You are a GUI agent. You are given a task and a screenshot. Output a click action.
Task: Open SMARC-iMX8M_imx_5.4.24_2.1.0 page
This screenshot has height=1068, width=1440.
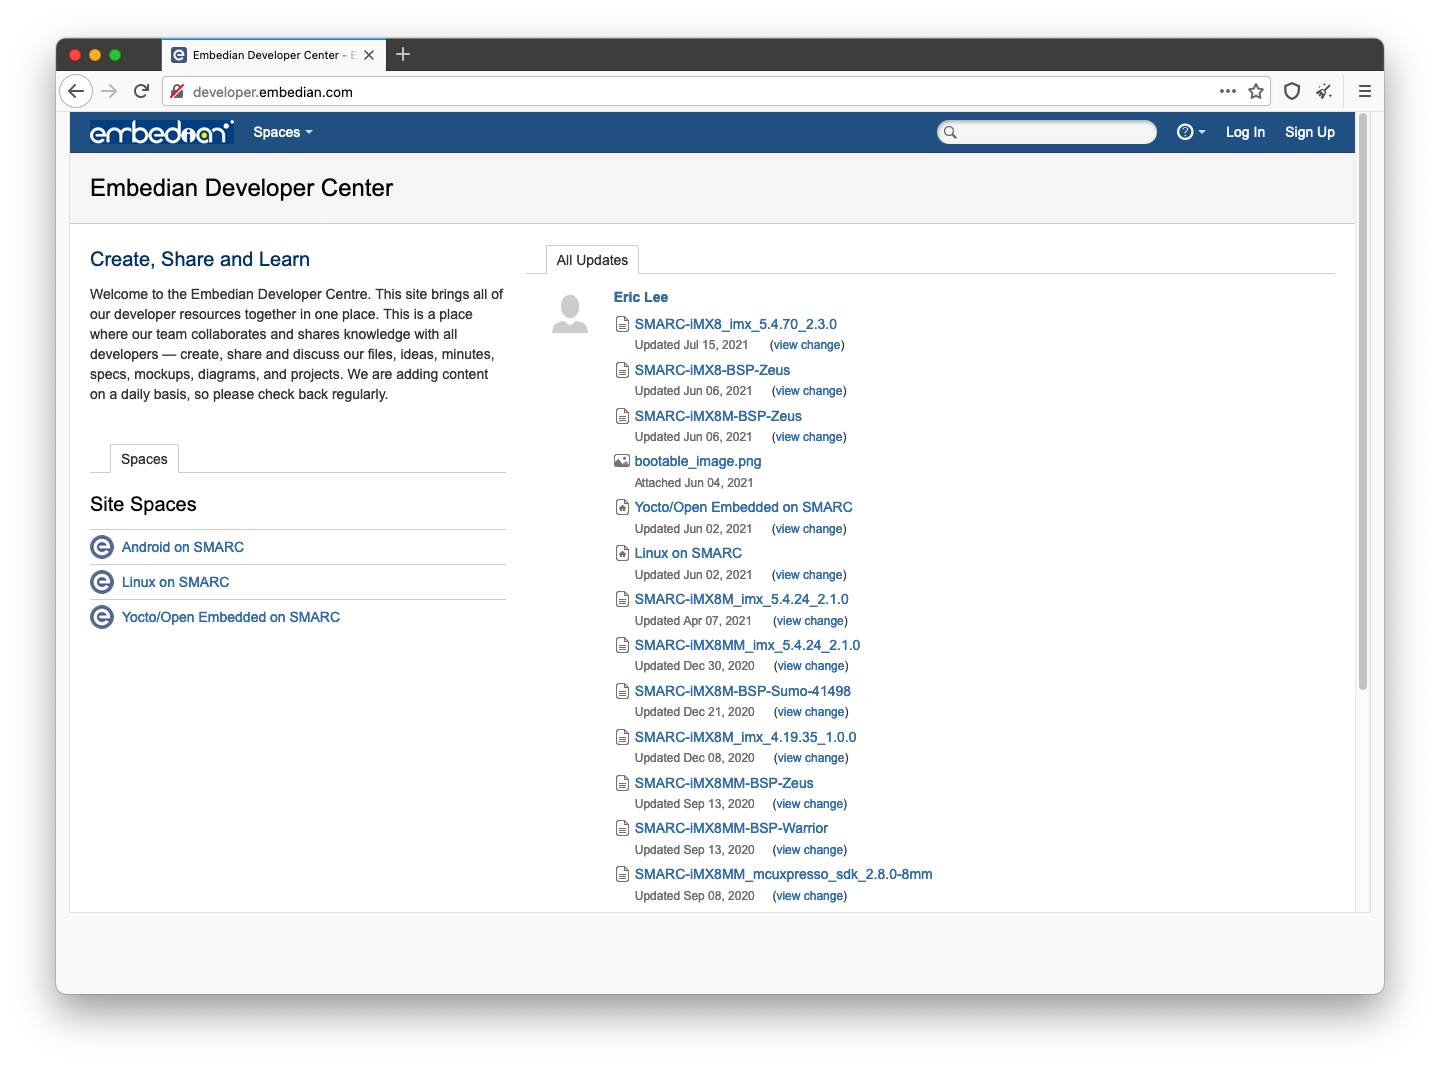(742, 599)
